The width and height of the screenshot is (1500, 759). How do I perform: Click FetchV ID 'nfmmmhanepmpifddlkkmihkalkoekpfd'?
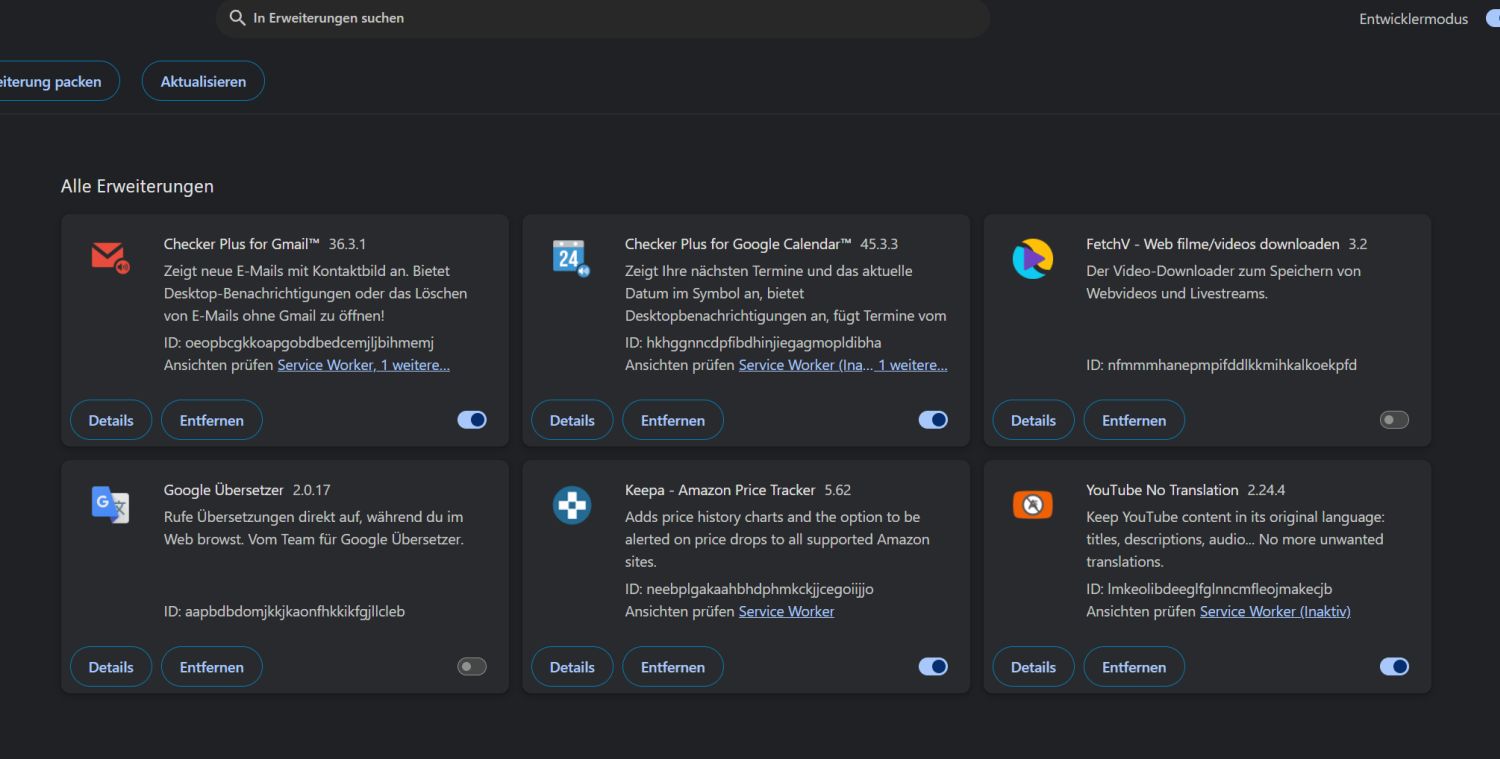tap(1232, 365)
